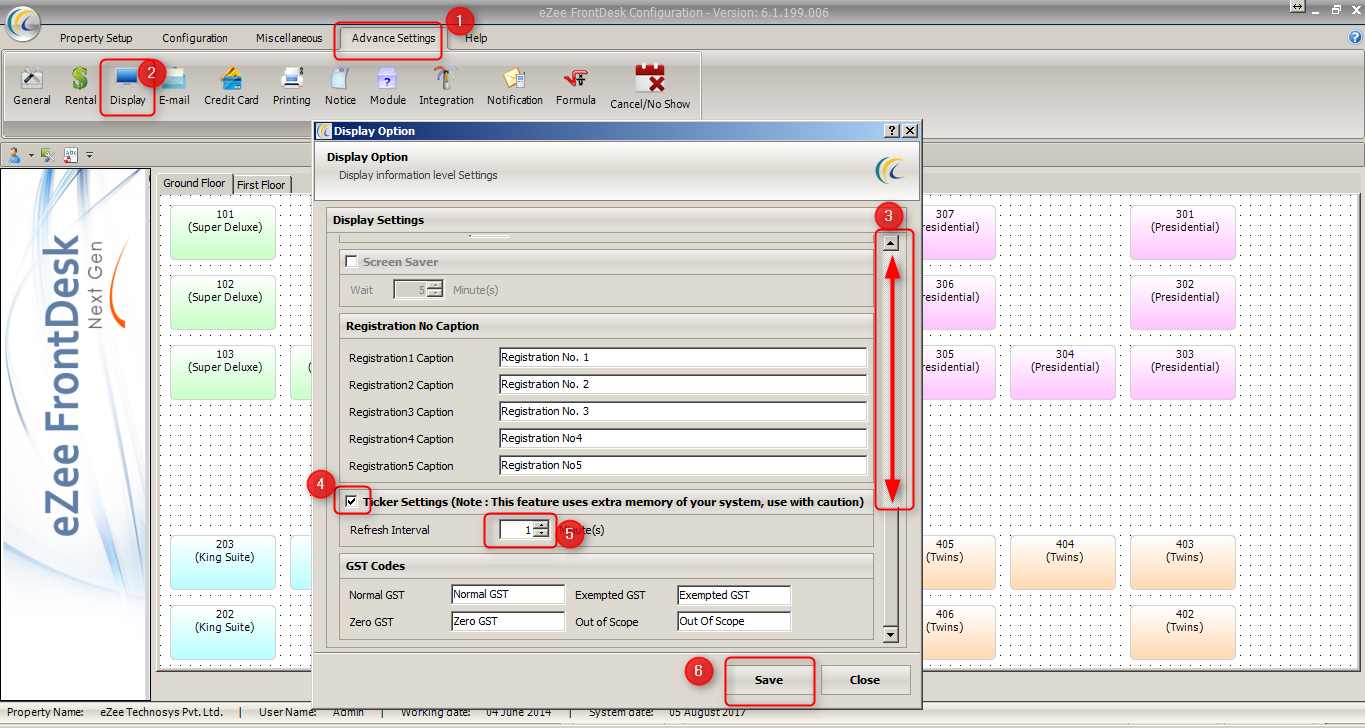The width and height of the screenshot is (1365, 728).
Task: Click the scrollbar down arrow in Display Settings
Action: 890,633
